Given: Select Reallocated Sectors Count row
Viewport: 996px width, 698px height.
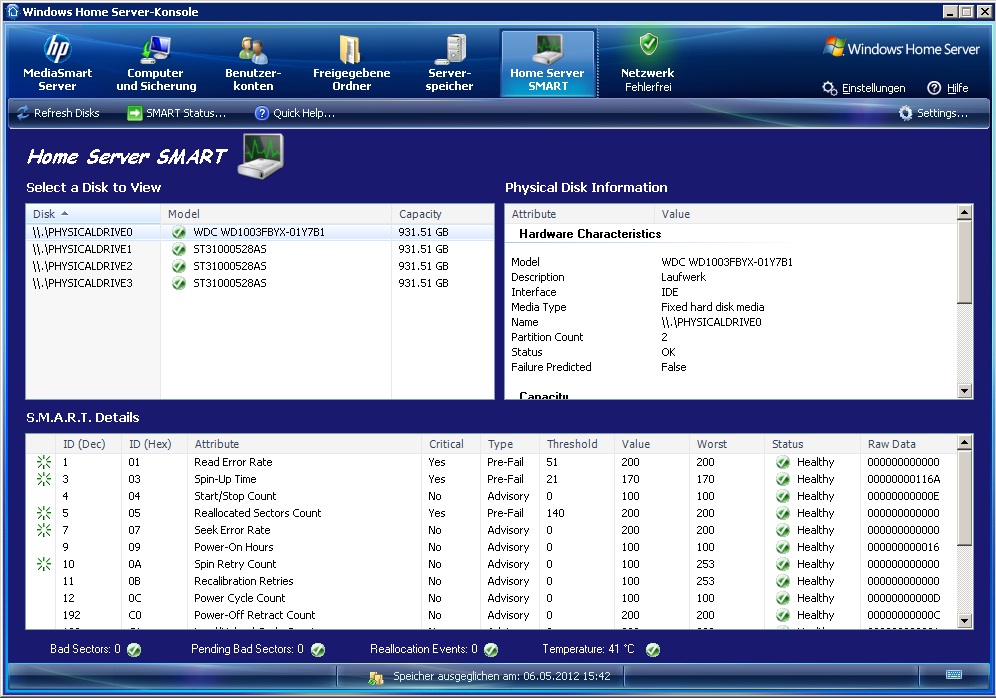Looking at the screenshot, I should click(x=491, y=513).
